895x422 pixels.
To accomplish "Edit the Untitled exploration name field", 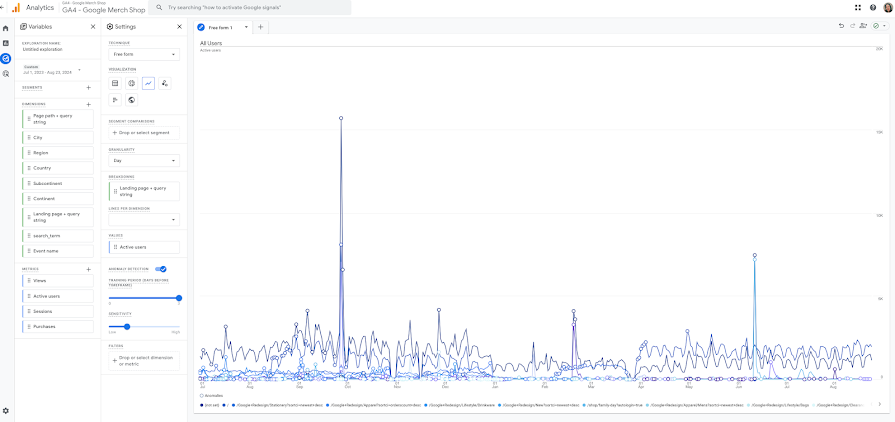I will (43, 49).
